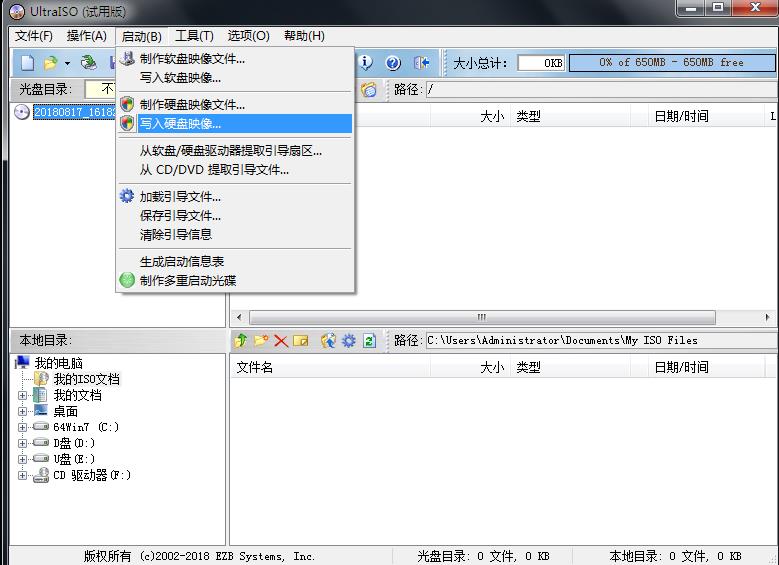Click the local Add files icon
The width and height of the screenshot is (779, 565).
[x=328, y=340]
